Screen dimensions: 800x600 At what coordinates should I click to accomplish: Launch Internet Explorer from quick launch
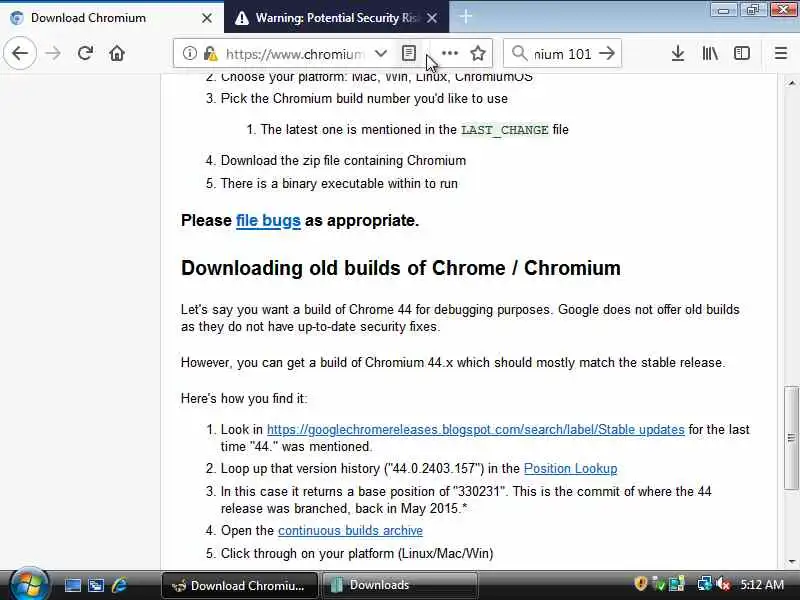click(120, 585)
